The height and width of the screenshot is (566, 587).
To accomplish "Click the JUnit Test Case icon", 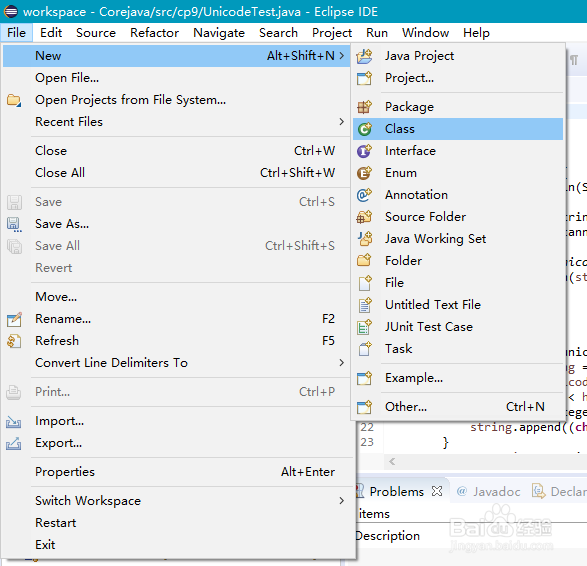I will pyautogui.click(x=364, y=327).
